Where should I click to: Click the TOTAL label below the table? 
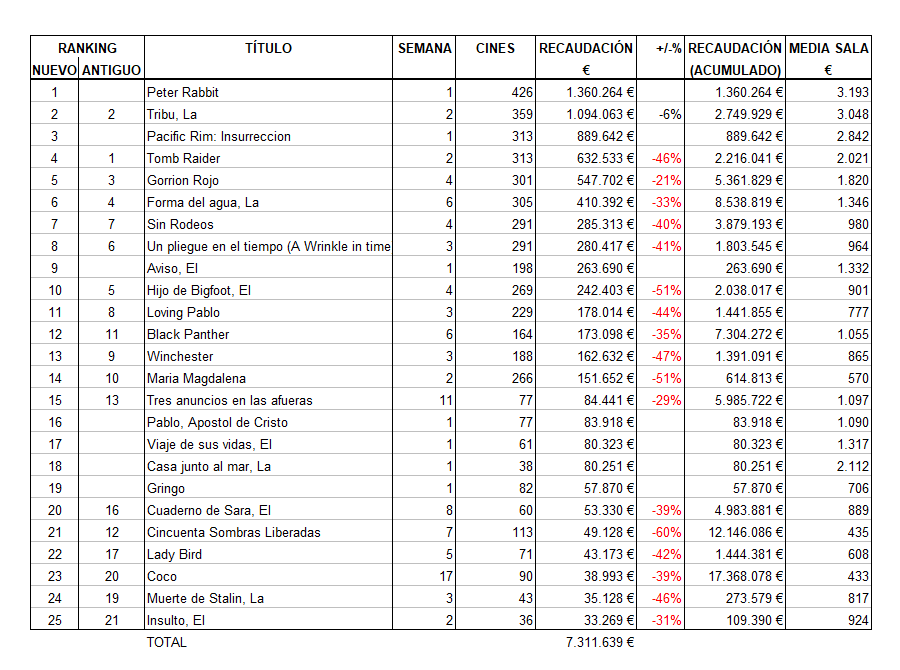166,642
